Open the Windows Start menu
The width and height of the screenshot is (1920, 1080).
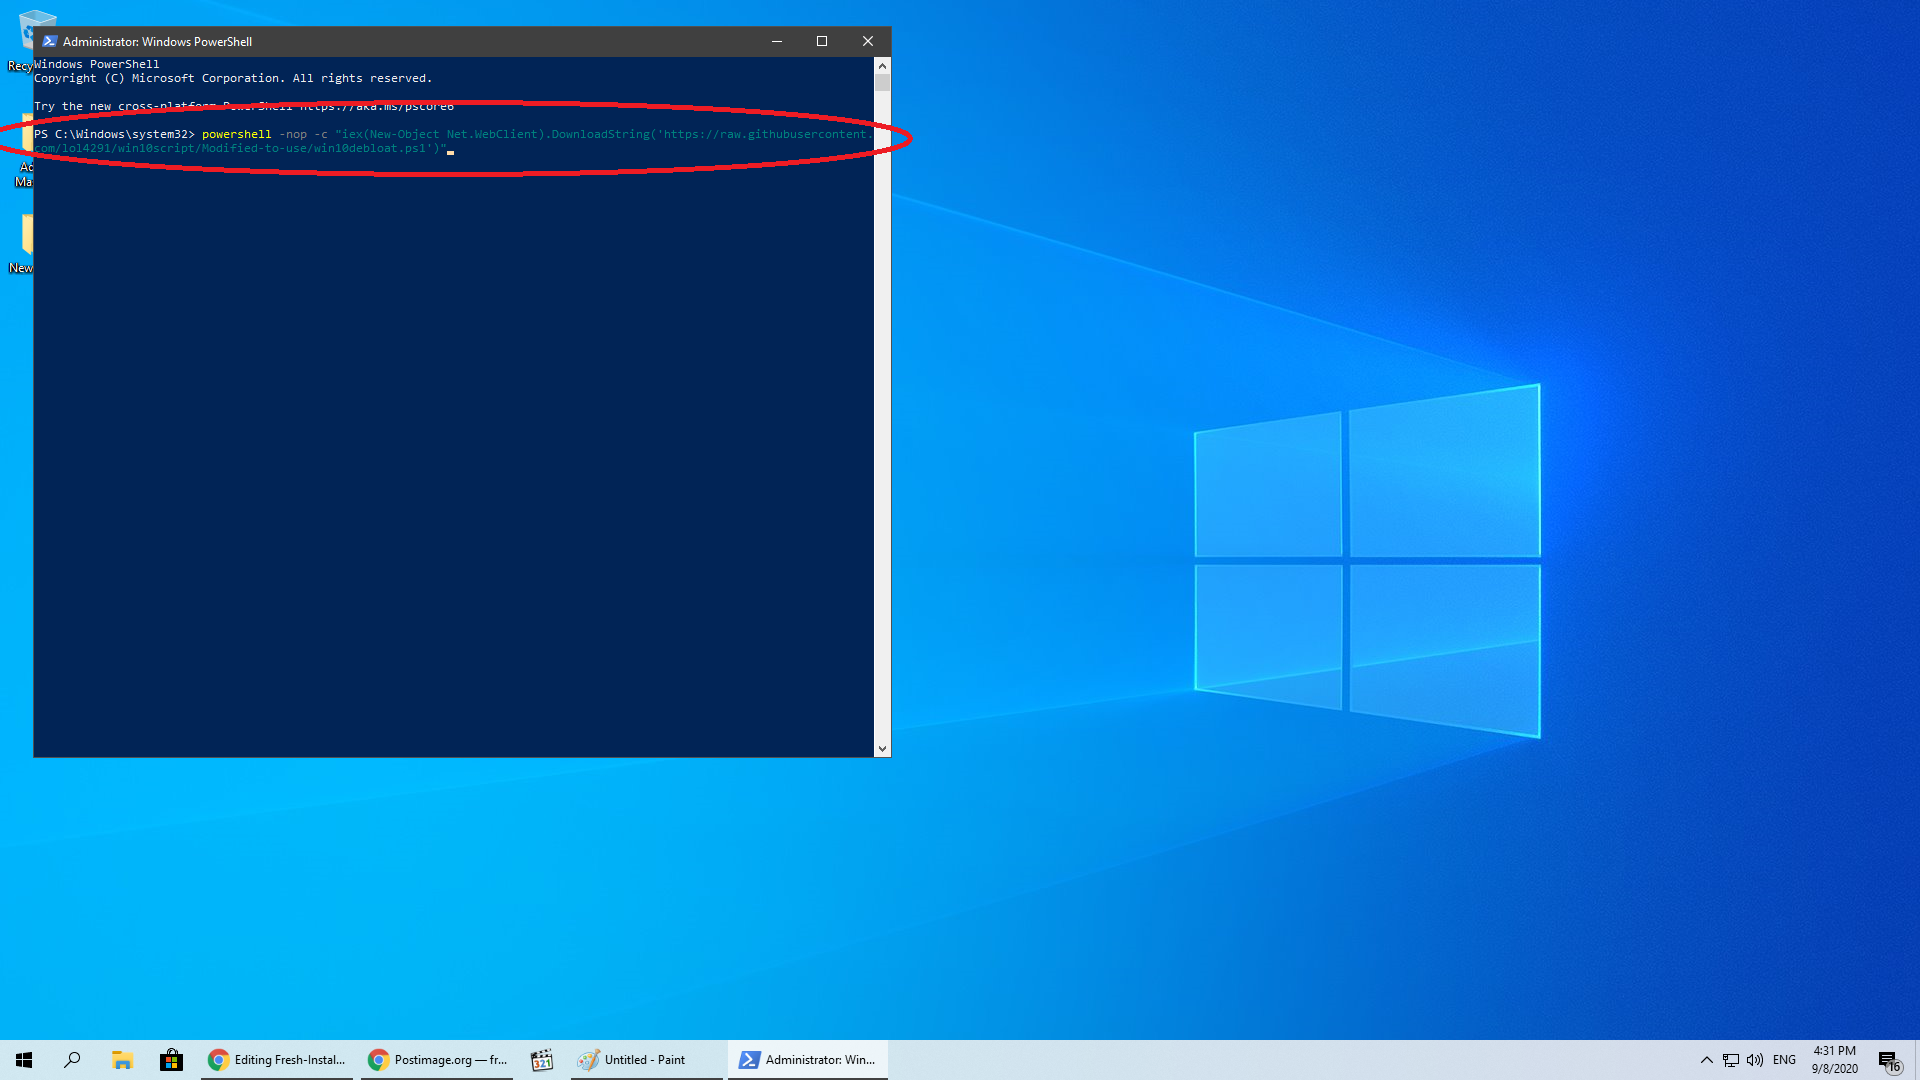[24, 1060]
